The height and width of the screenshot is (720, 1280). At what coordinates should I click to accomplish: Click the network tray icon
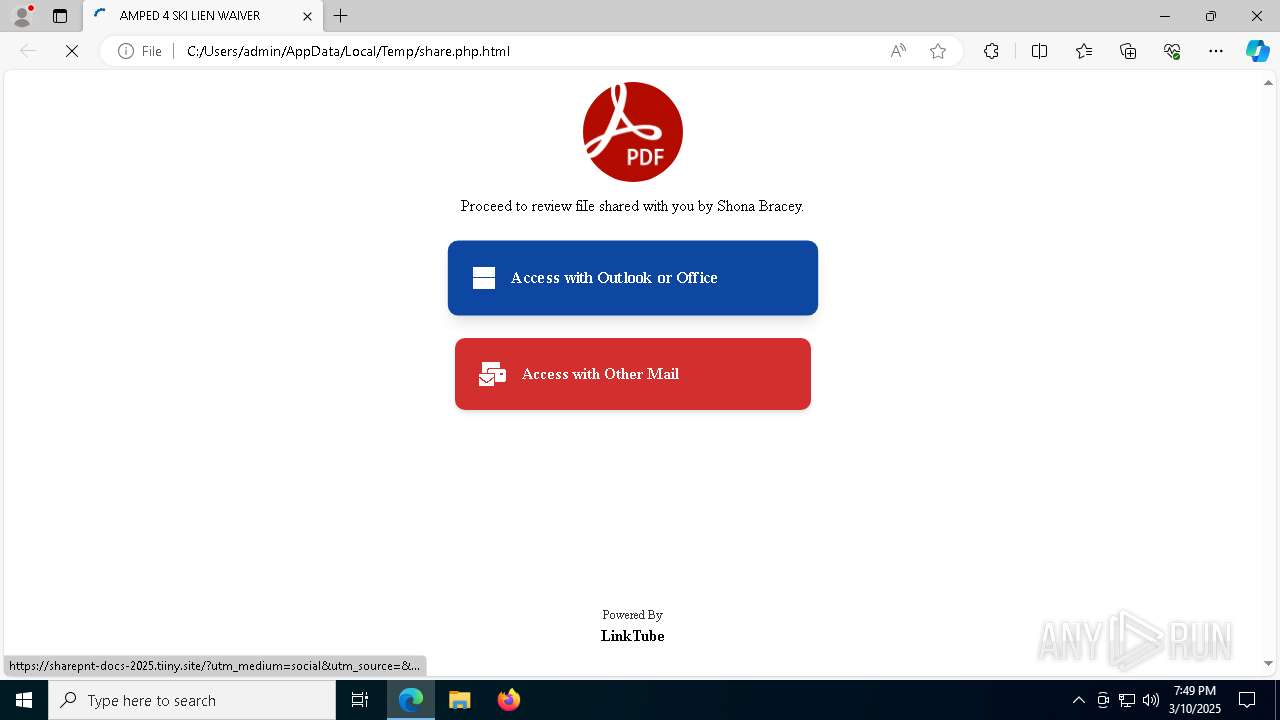[1127, 700]
